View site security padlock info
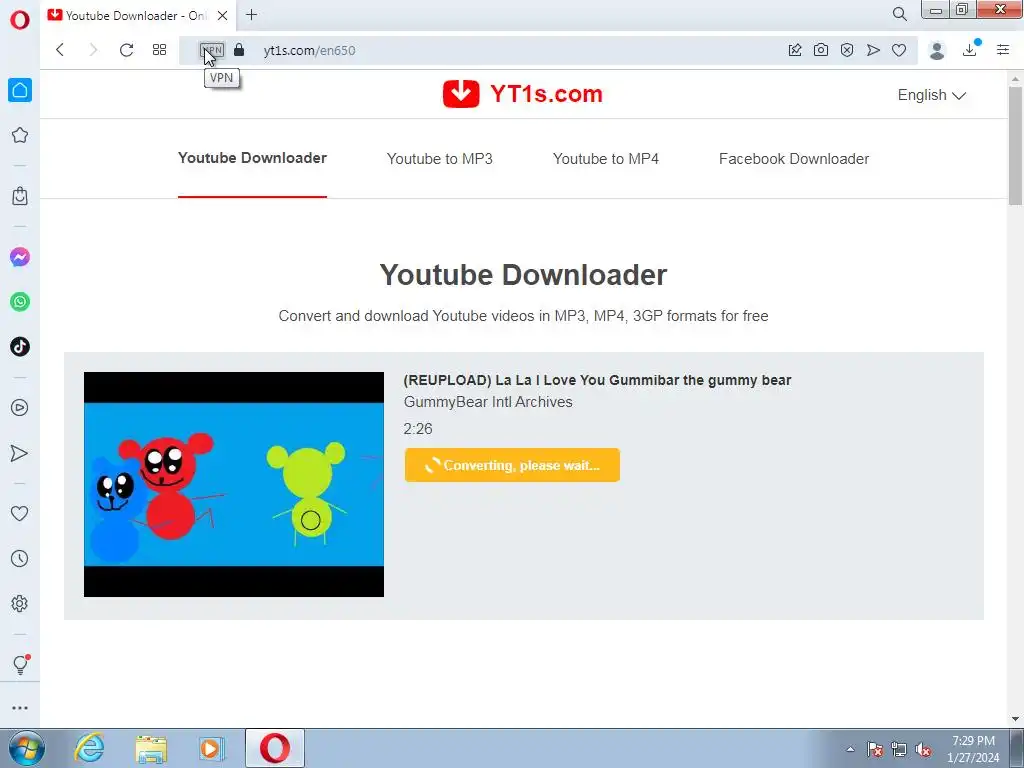 [239, 50]
